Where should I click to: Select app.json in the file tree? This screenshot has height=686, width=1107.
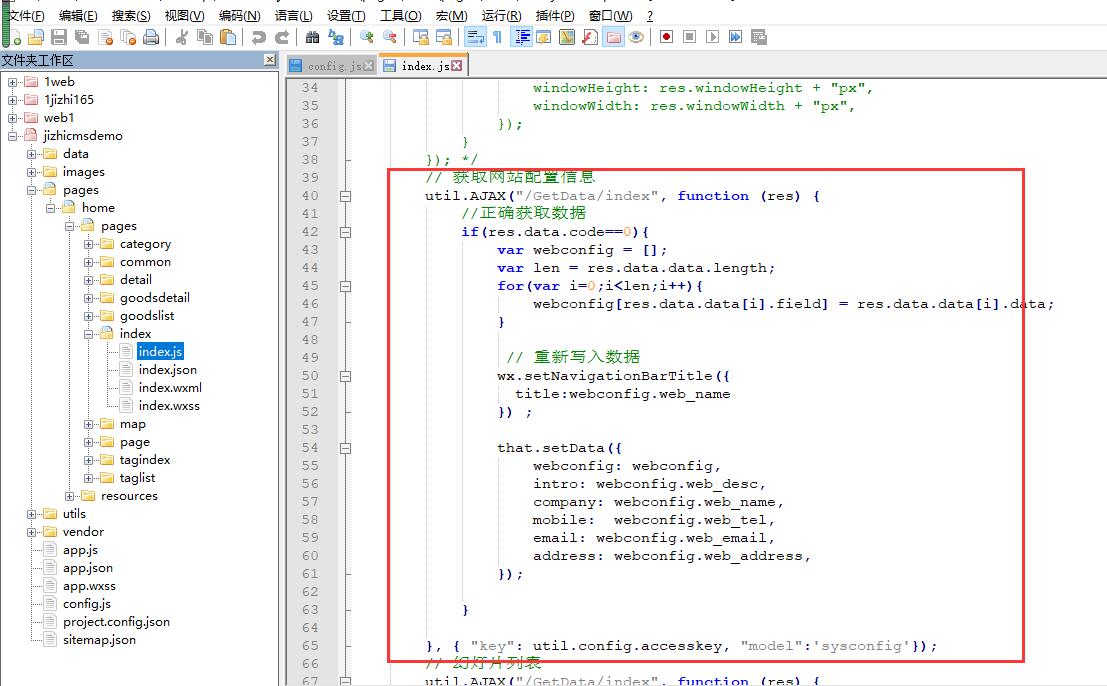click(88, 568)
